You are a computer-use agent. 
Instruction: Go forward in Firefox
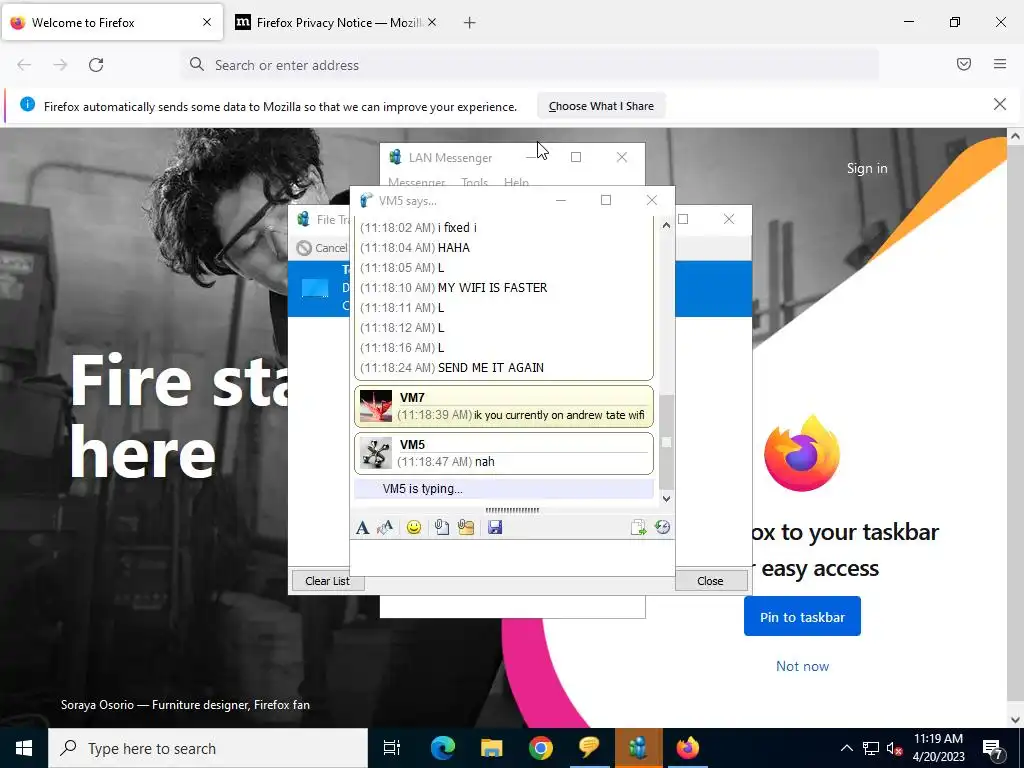pyautogui.click(x=60, y=65)
